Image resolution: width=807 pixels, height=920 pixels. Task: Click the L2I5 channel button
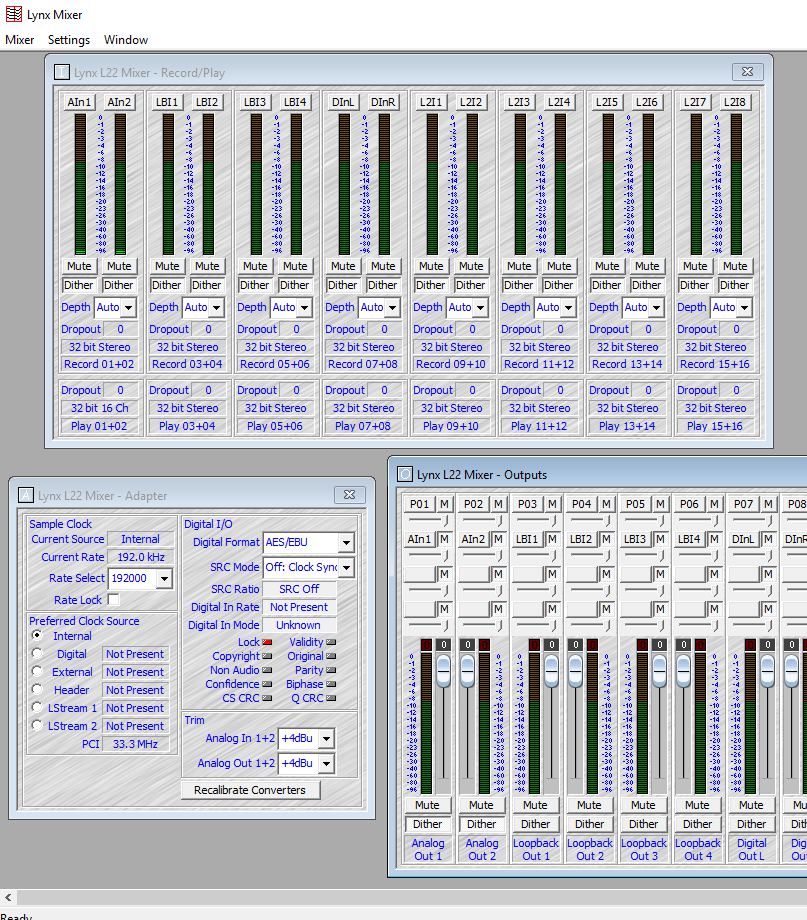[x=607, y=102]
